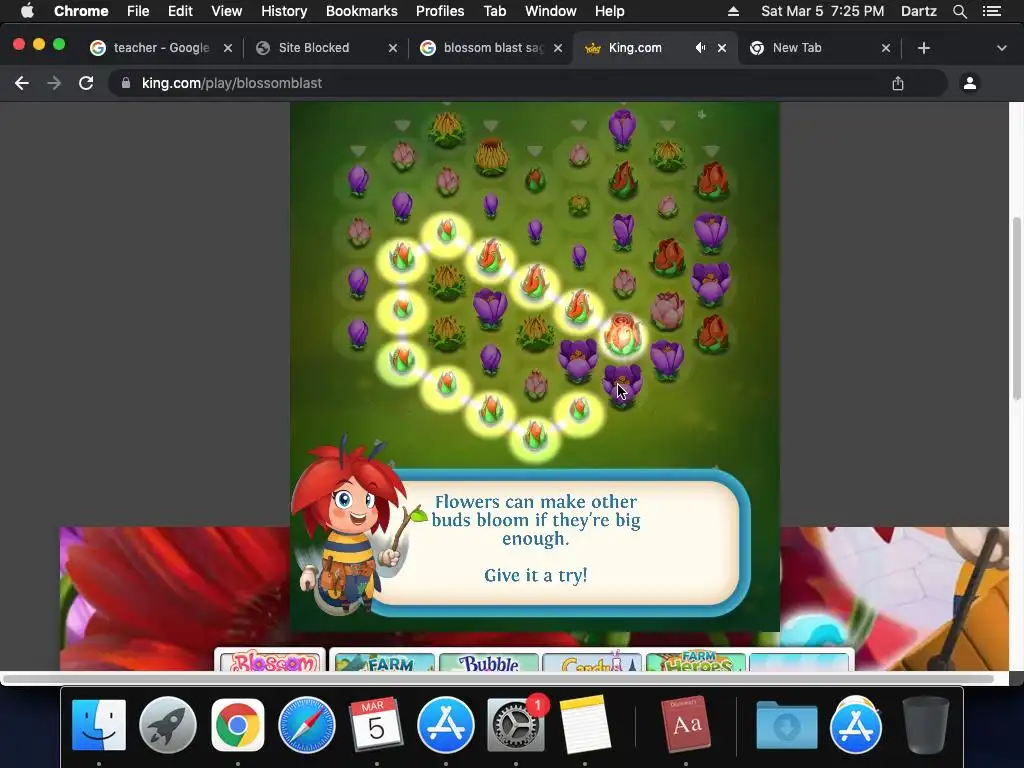Click the Share icon in the address bar
Image resolution: width=1024 pixels, height=768 pixels.
point(898,83)
